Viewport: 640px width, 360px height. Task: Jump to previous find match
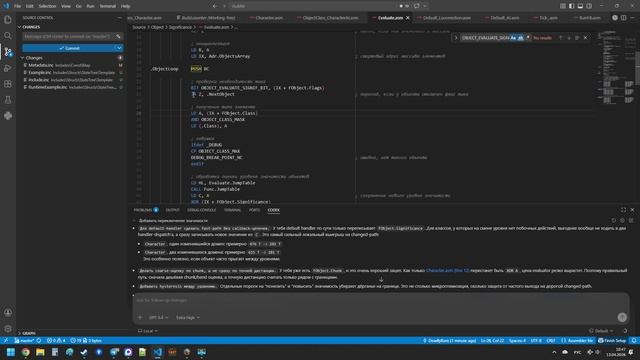pos(560,38)
